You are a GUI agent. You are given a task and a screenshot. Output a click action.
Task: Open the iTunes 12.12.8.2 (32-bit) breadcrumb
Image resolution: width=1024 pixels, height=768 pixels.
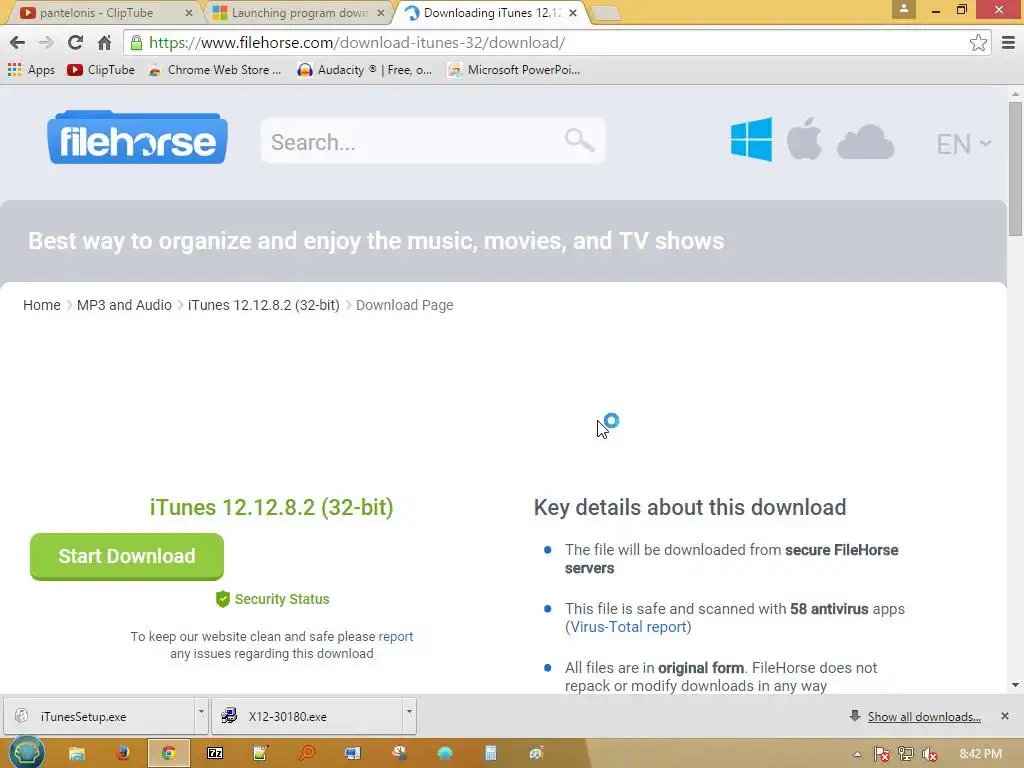coord(264,305)
